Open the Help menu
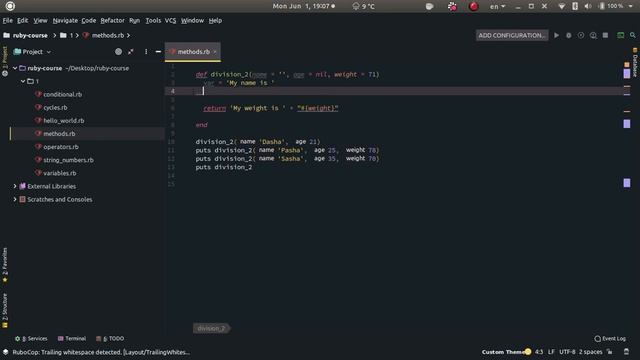This screenshot has height=360, width=640. tap(215, 20)
